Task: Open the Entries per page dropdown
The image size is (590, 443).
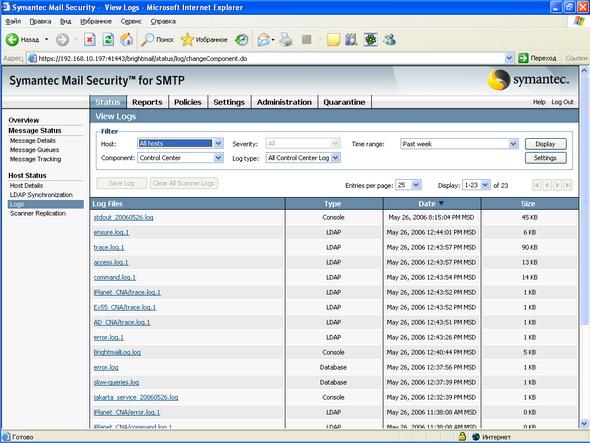Action: pos(416,185)
